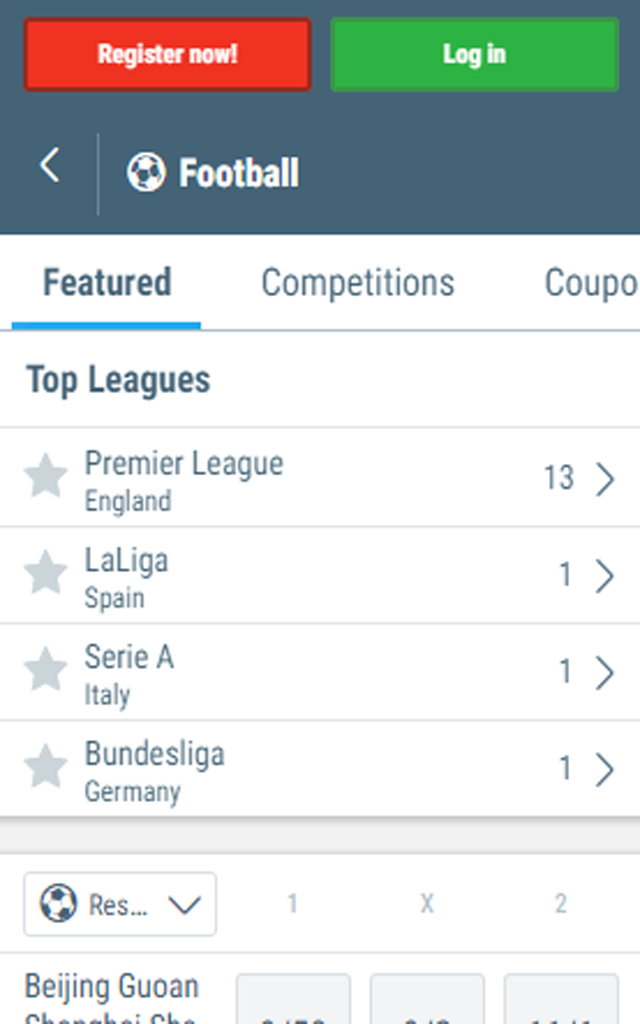Expand Serie A with its chevron
This screenshot has height=1024, width=640.
click(605, 672)
